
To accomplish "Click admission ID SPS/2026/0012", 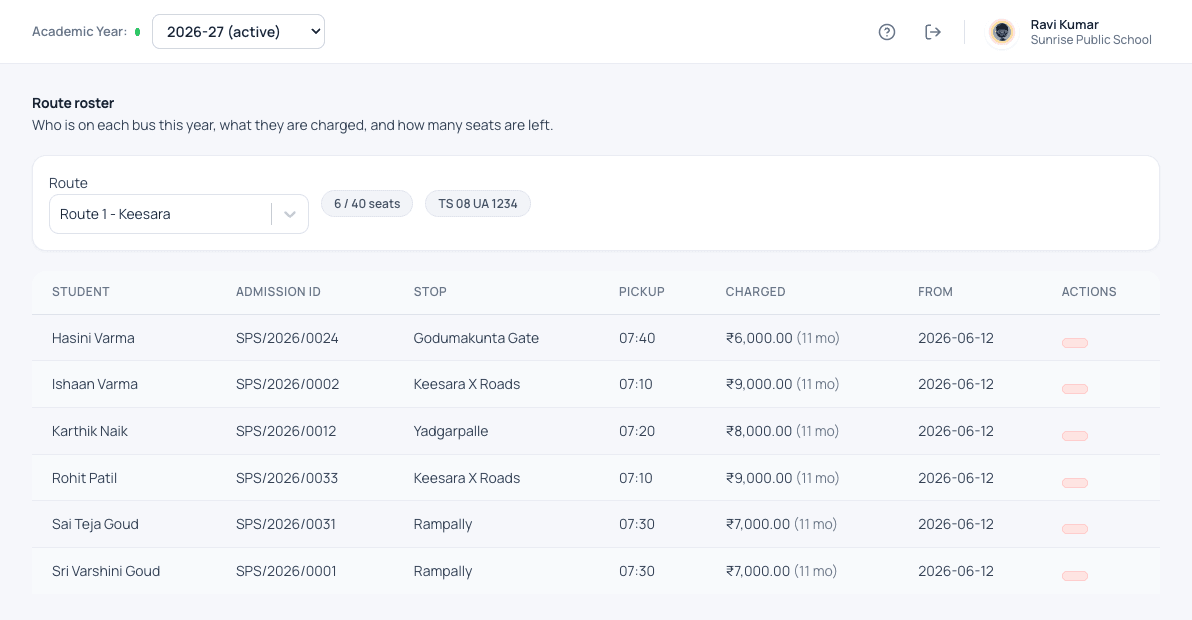I will click(x=286, y=432).
